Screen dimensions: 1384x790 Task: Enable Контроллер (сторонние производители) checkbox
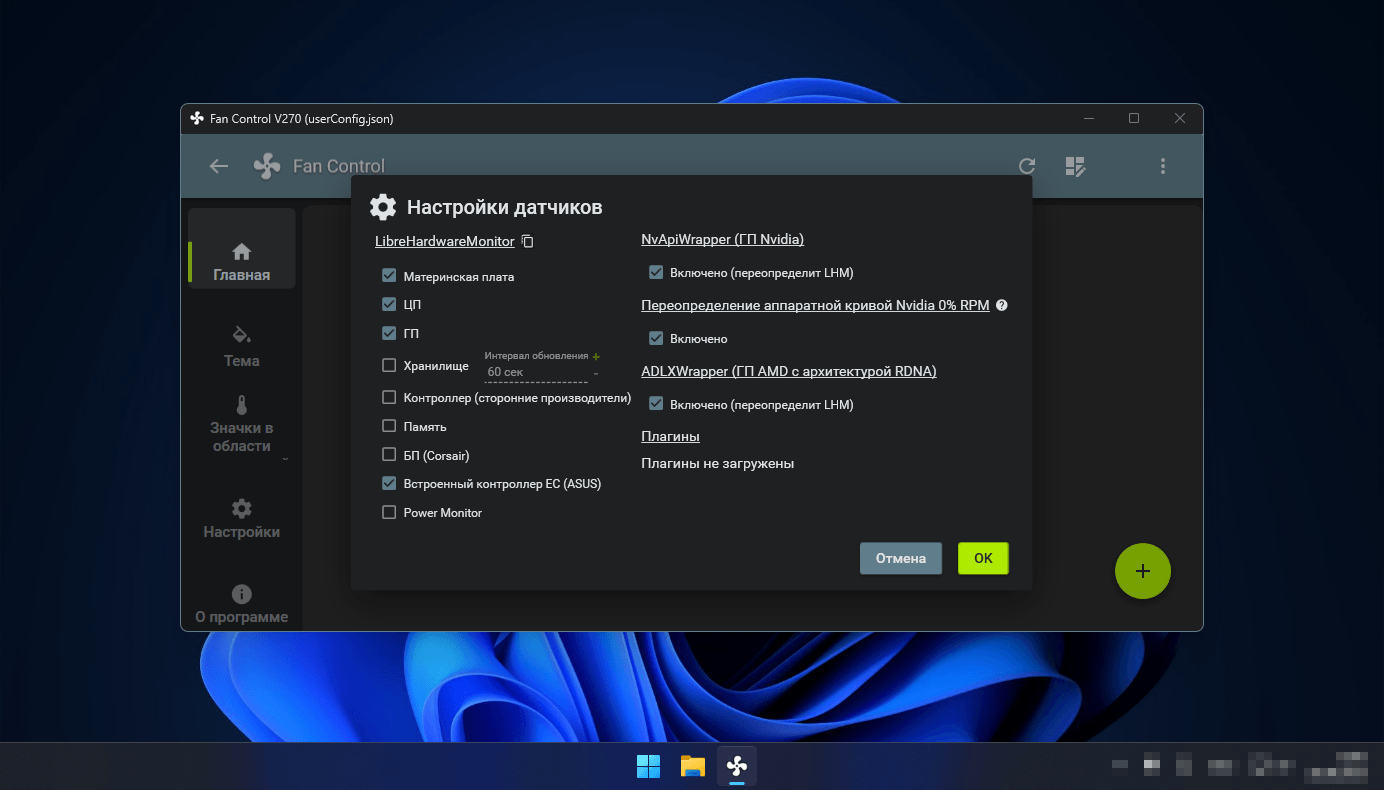pos(389,397)
